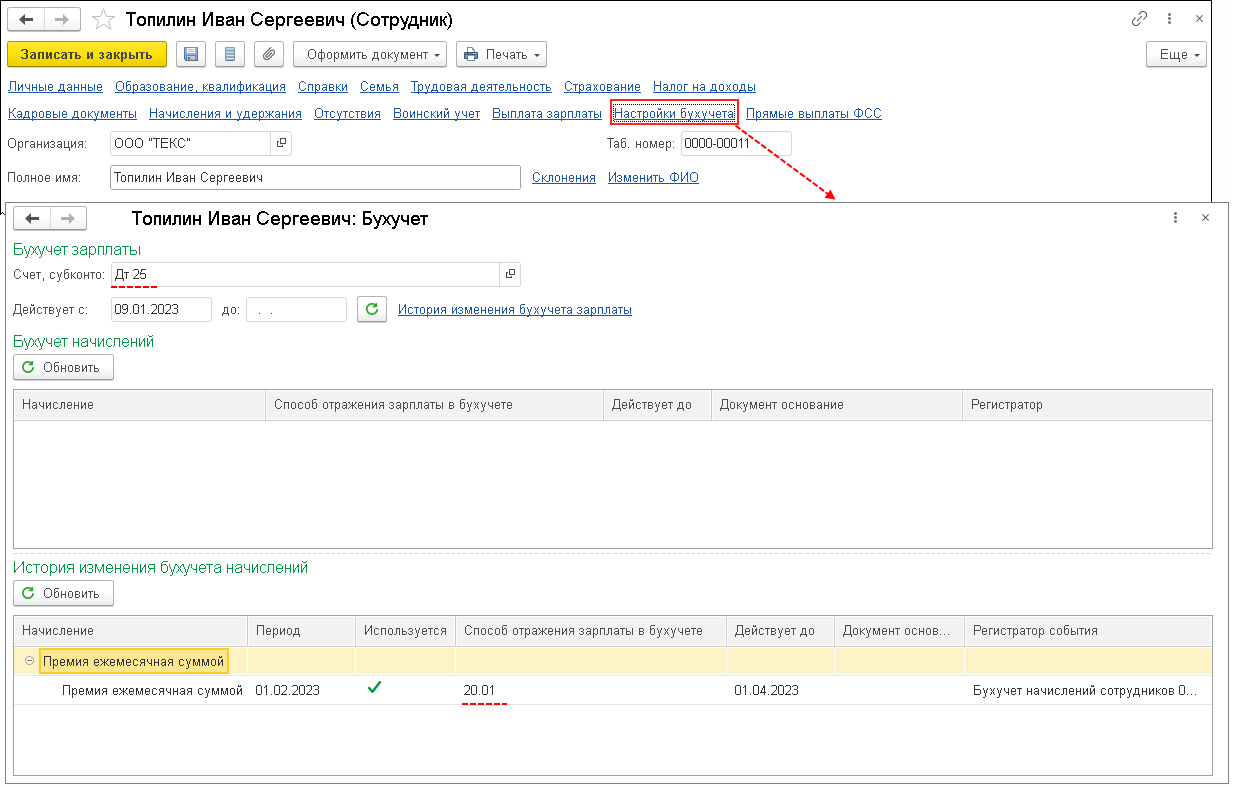Click the save (floppy disk) icon
This screenshot has height=786, width=1233.
[191, 54]
